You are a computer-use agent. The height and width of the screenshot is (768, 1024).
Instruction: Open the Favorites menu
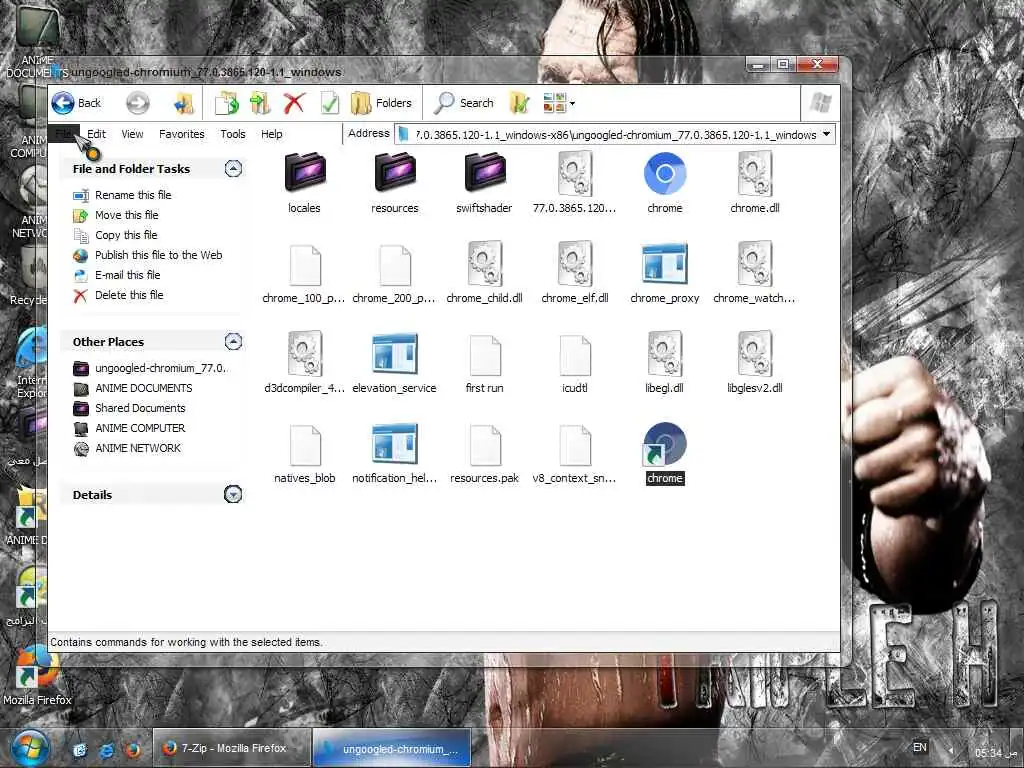pos(182,134)
